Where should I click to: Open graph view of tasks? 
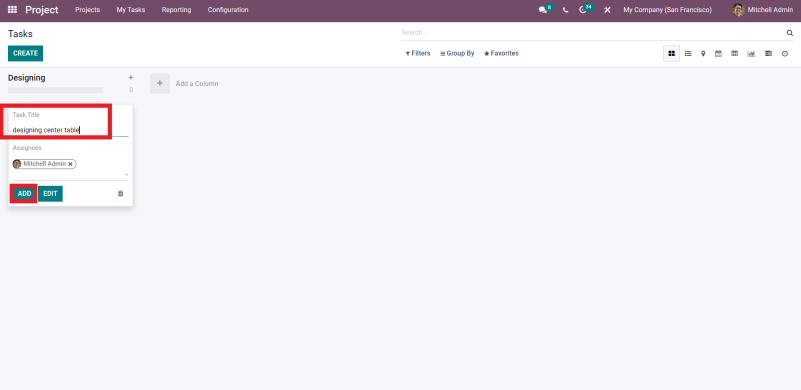pyautogui.click(x=751, y=53)
